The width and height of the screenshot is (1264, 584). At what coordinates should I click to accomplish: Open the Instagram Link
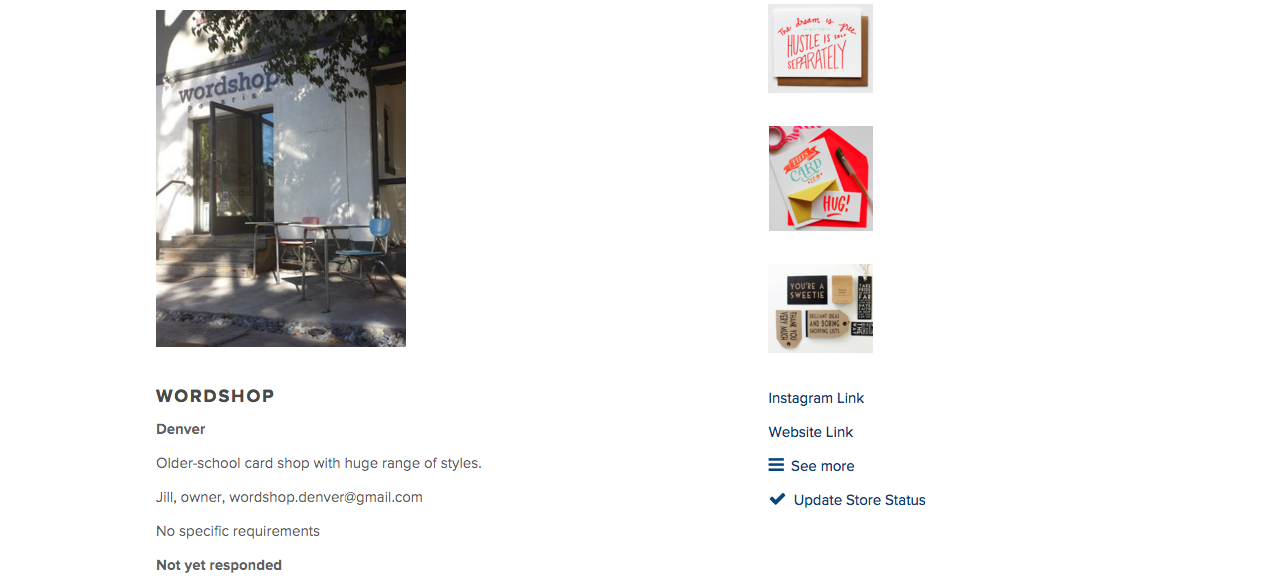pos(816,398)
